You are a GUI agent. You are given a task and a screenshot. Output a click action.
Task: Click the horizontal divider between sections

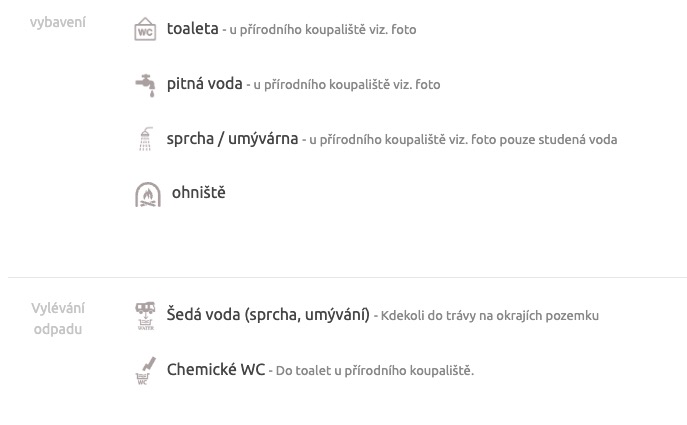[x=347, y=277]
